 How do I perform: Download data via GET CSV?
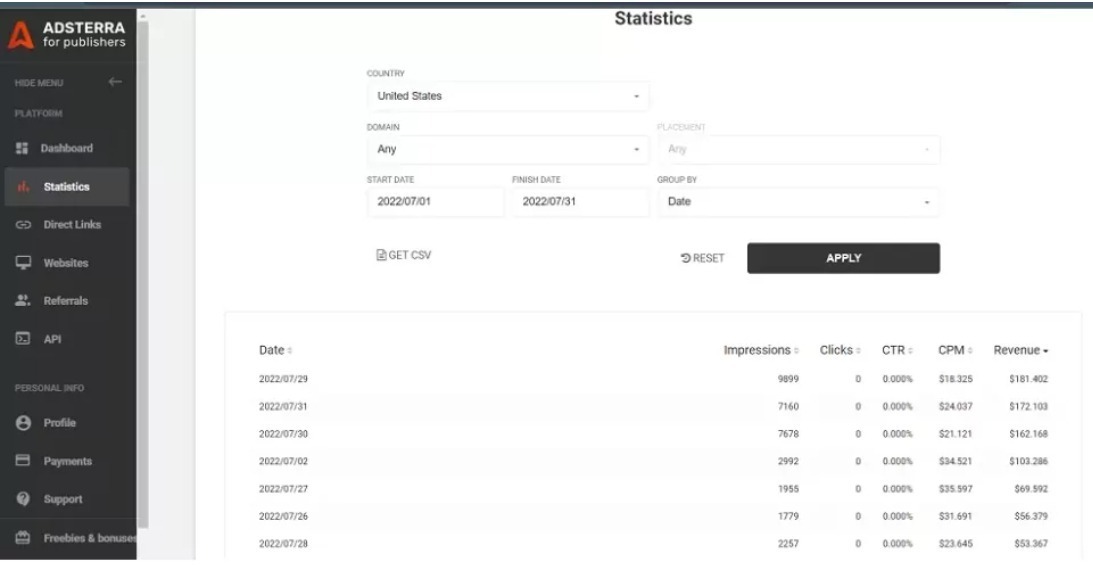(404, 255)
